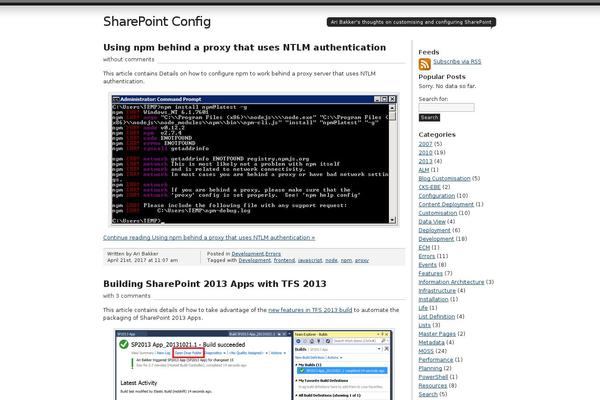Open the Customisation category
Image resolution: width=600 pixels, height=400 pixels.
click(438, 213)
